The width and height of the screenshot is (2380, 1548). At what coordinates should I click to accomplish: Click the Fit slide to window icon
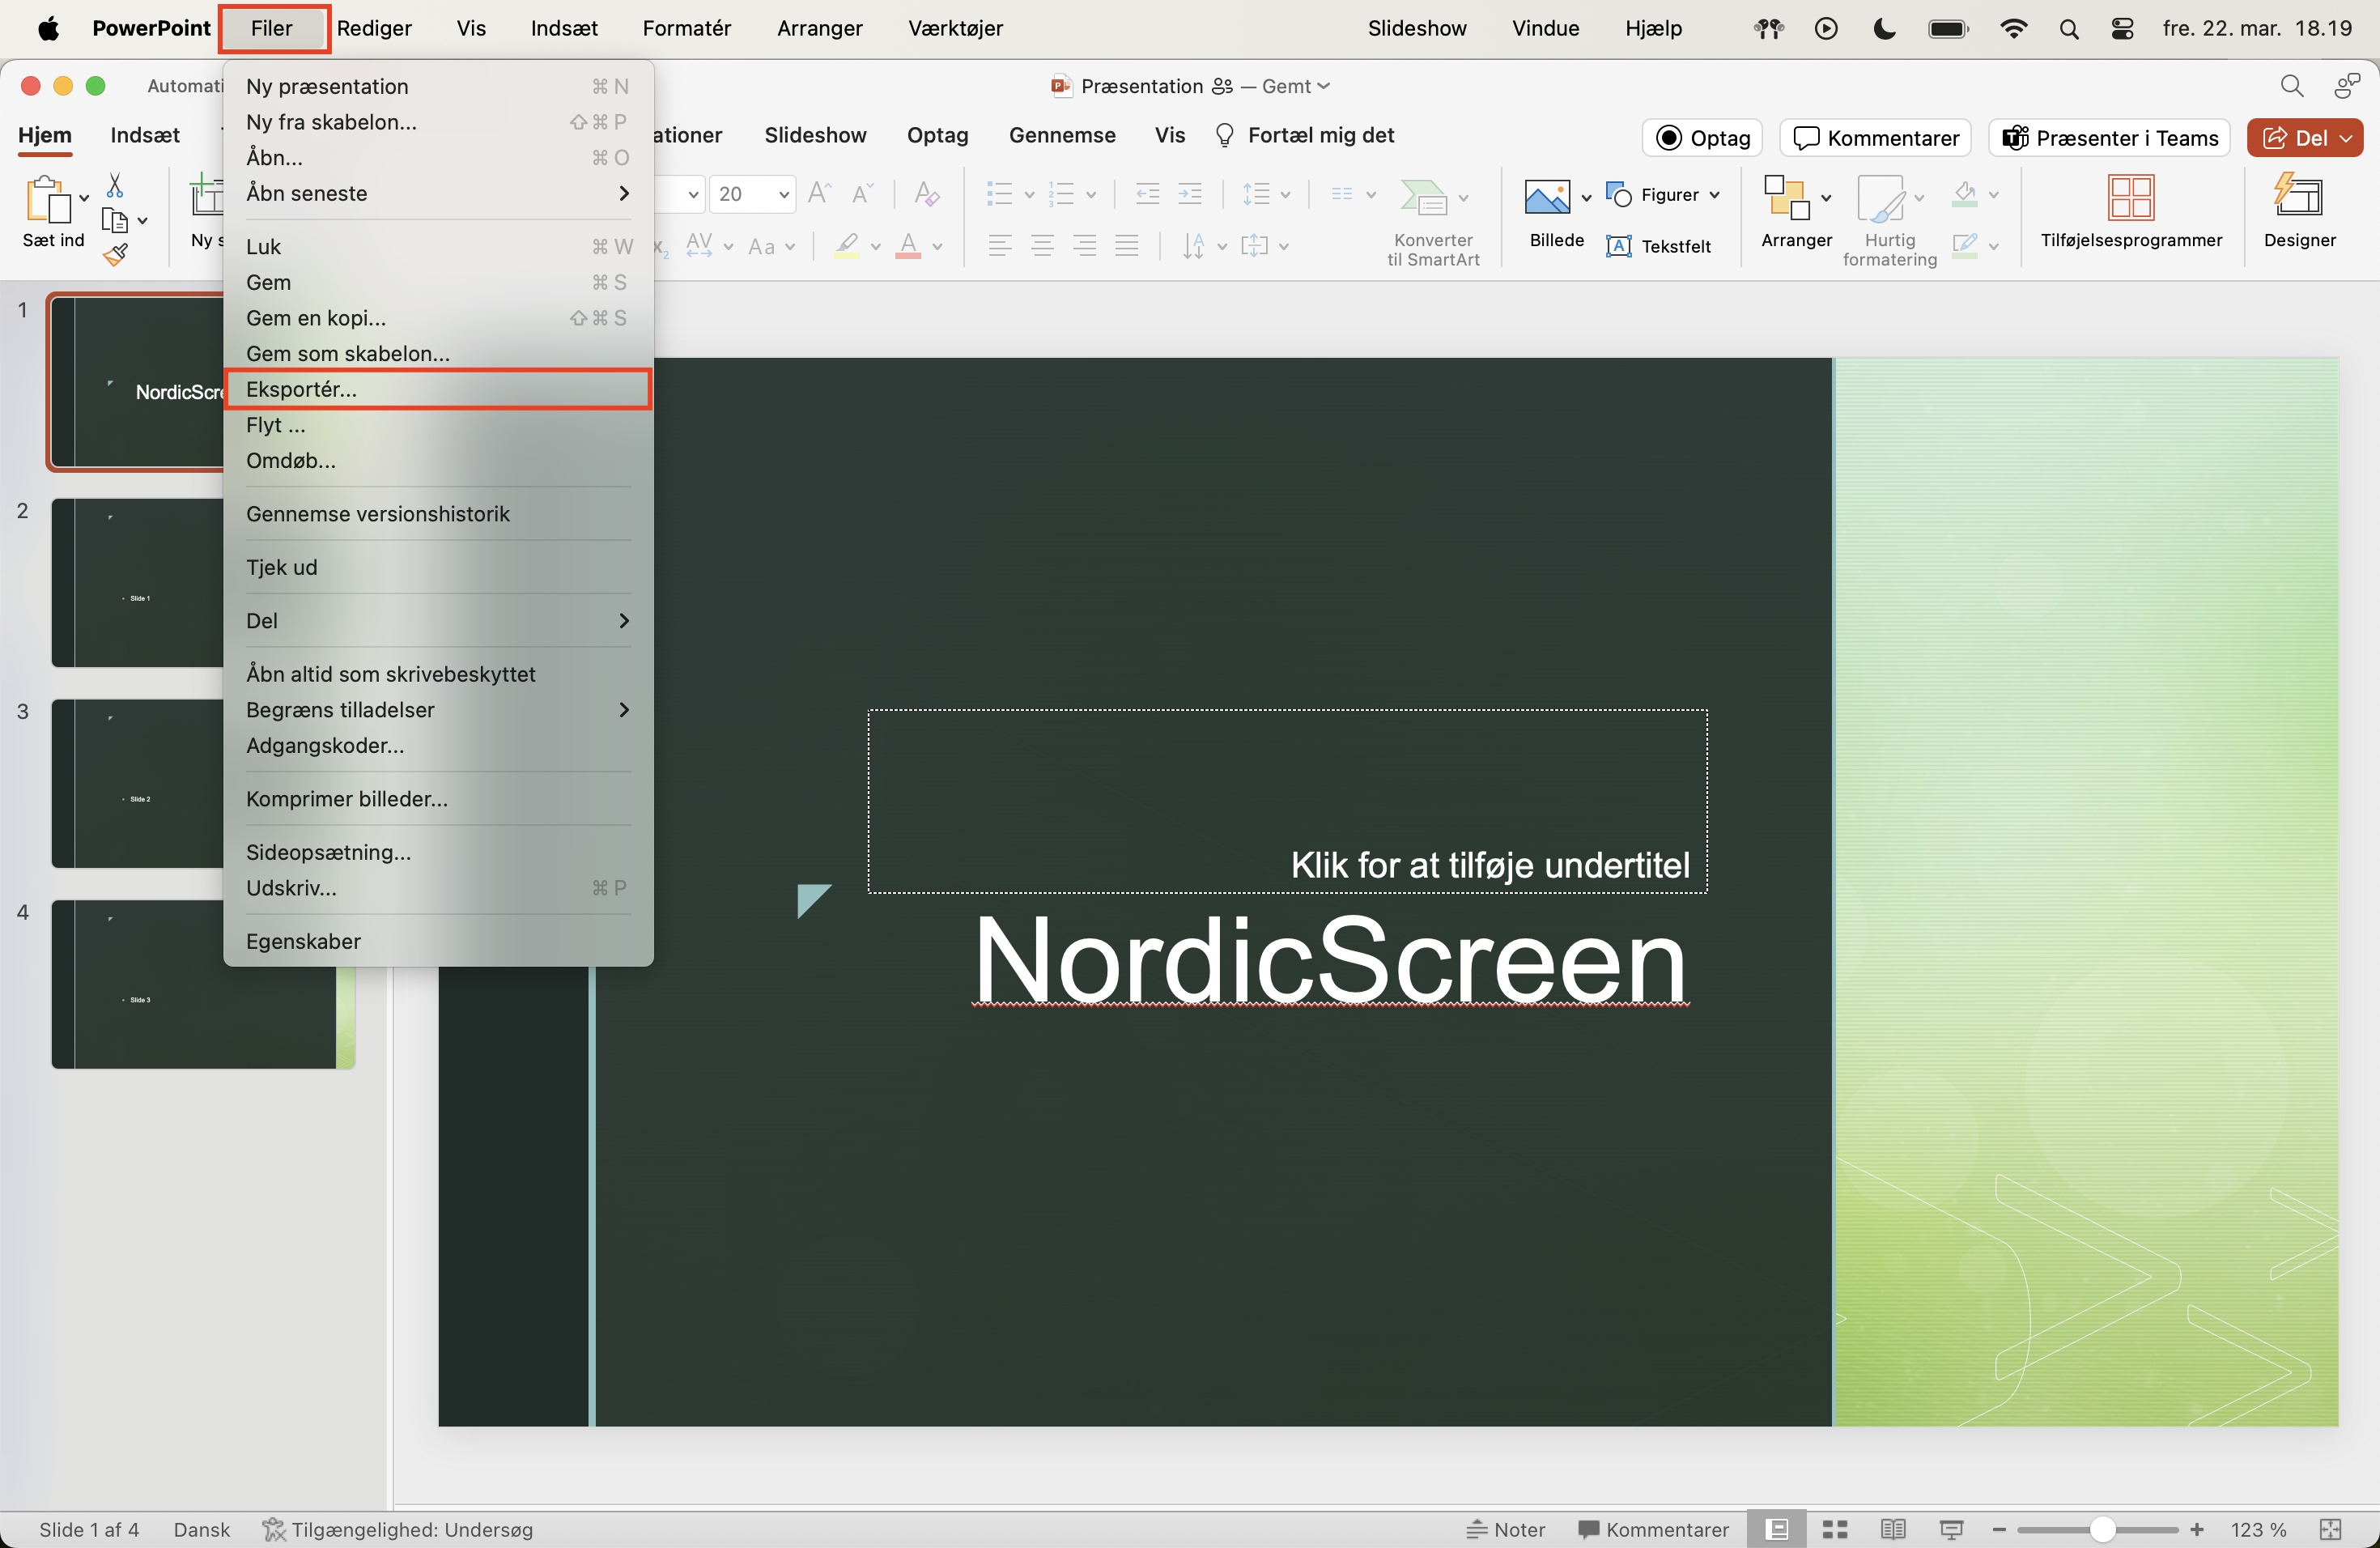pyautogui.click(x=2330, y=1529)
